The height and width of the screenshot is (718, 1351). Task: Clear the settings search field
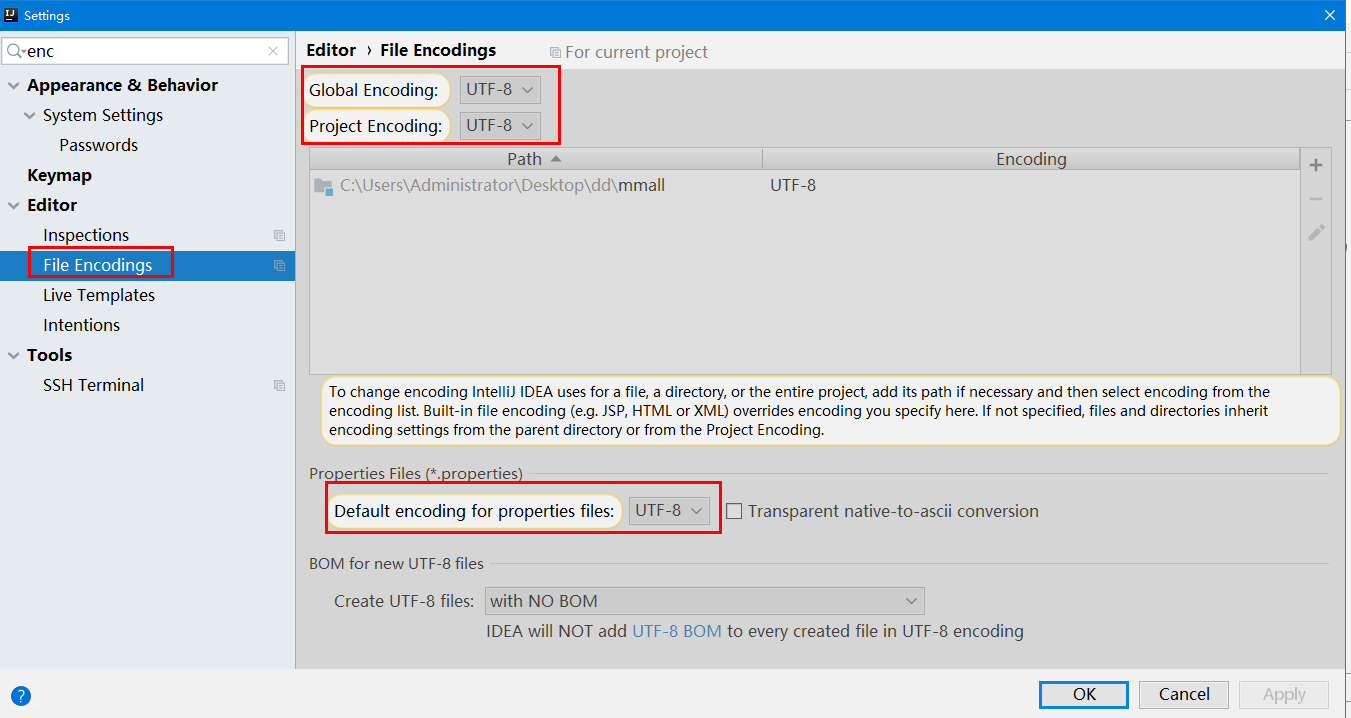tap(273, 51)
